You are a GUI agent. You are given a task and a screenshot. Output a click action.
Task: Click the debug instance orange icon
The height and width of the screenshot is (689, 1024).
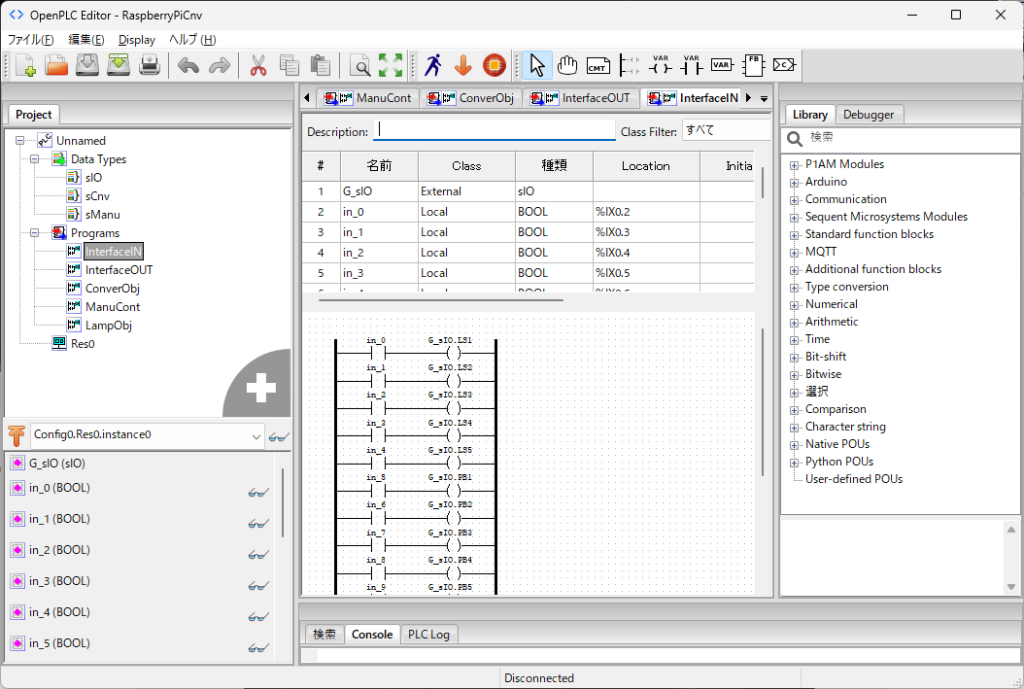click(16, 435)
